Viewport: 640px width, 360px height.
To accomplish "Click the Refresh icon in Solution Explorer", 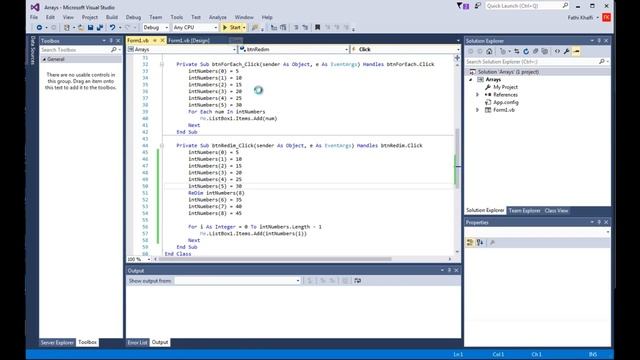I will 526,51.
